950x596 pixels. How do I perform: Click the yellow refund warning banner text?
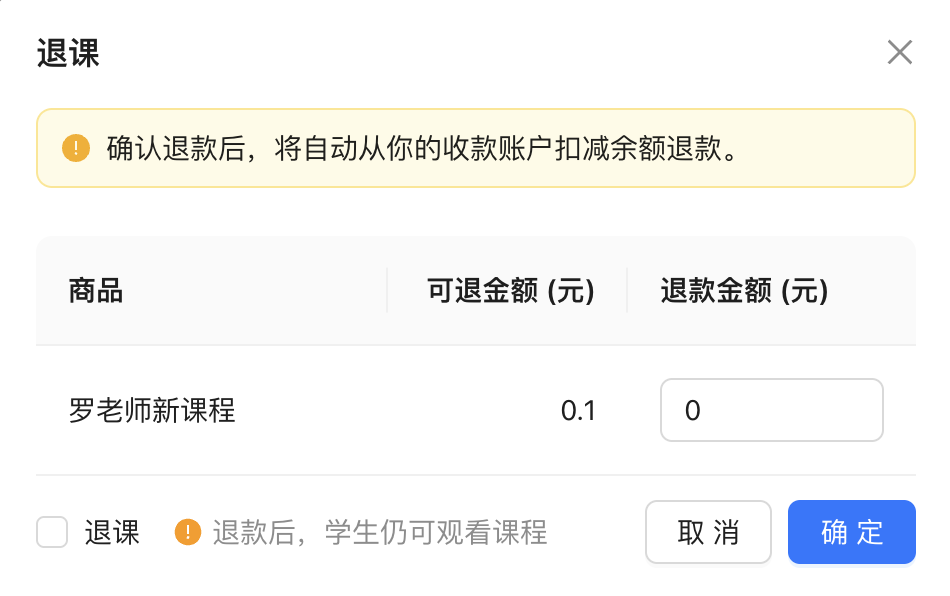(x=422, y=148)
